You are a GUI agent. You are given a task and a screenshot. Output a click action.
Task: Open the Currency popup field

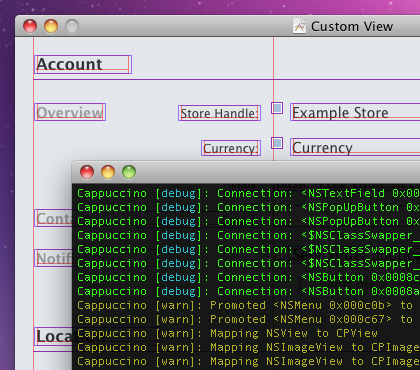pos(355,147)
